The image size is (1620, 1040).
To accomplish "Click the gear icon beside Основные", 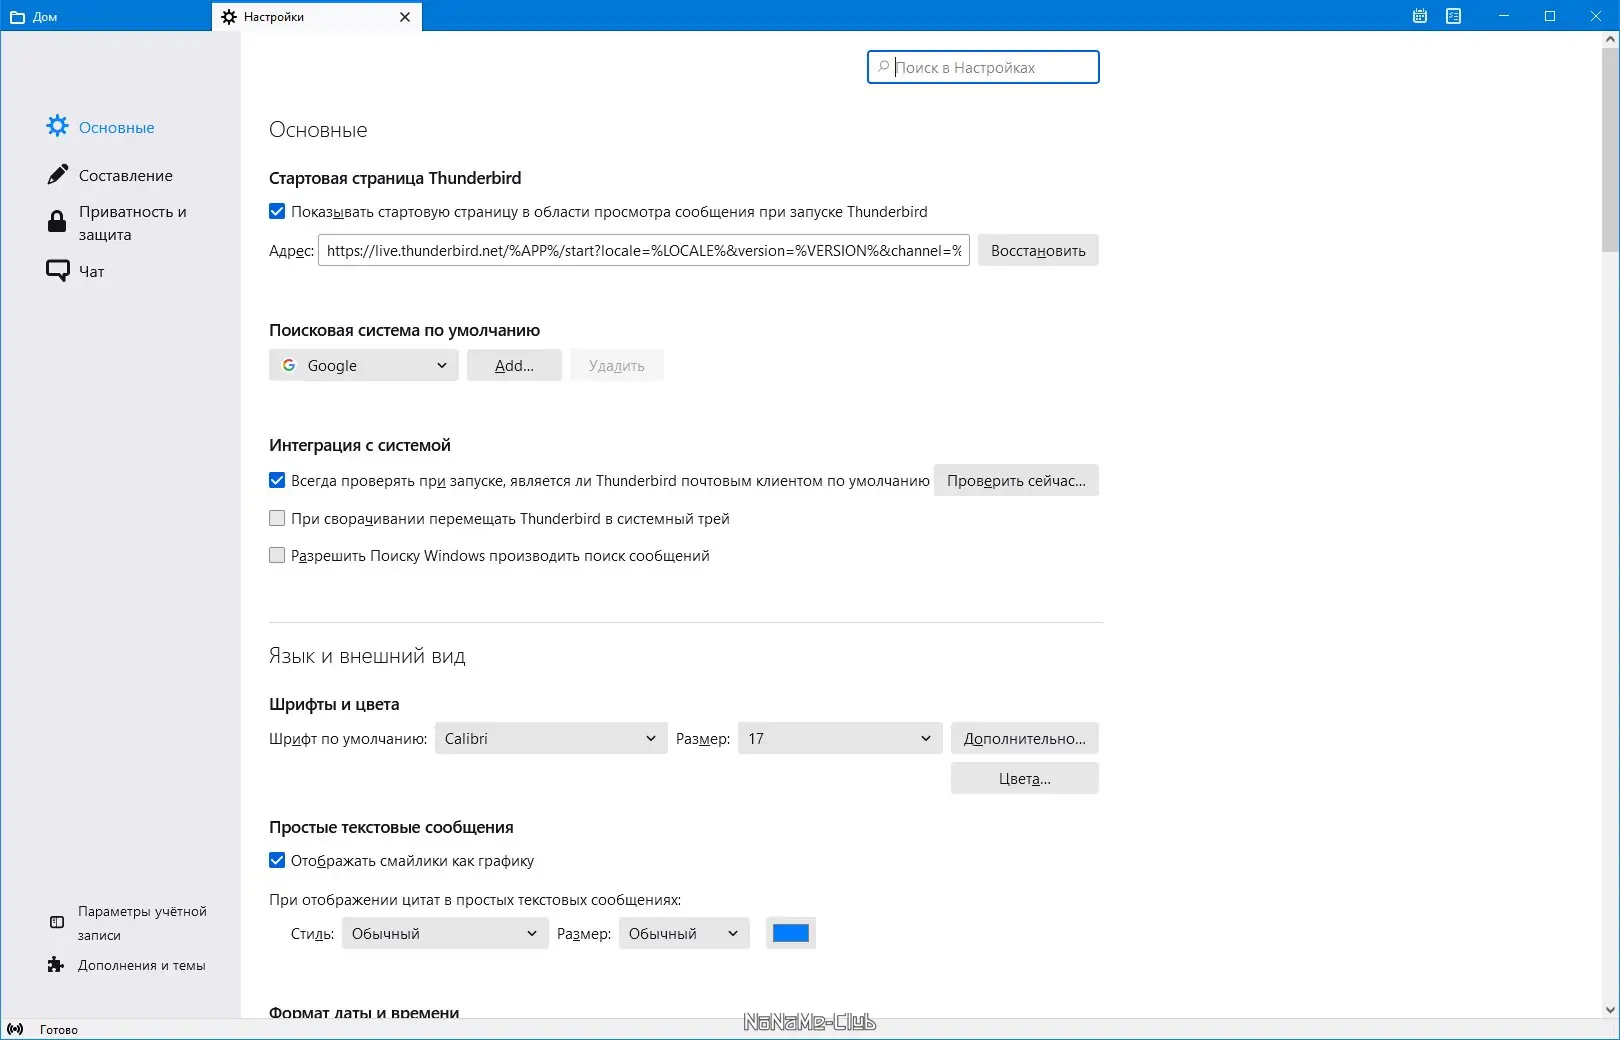I will click(57, 126).
